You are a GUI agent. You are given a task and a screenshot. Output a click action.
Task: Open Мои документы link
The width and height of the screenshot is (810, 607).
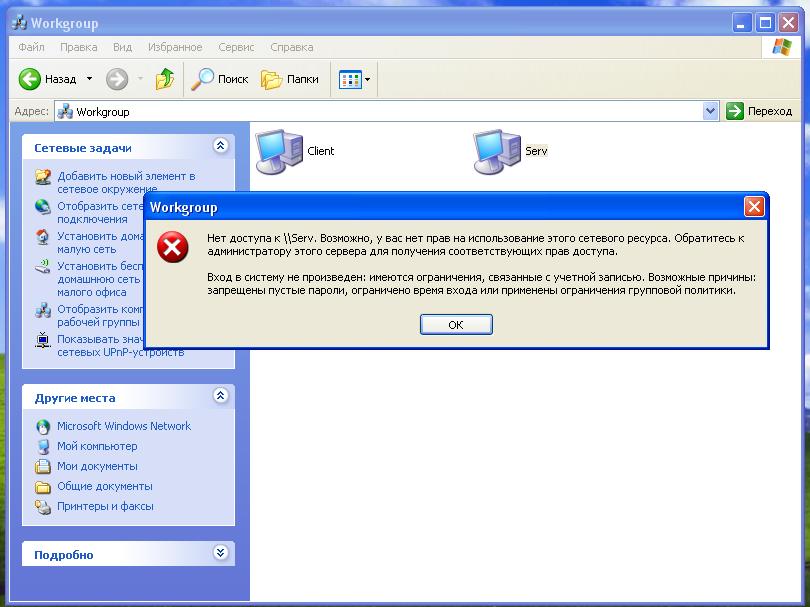[x=97, y=466]
